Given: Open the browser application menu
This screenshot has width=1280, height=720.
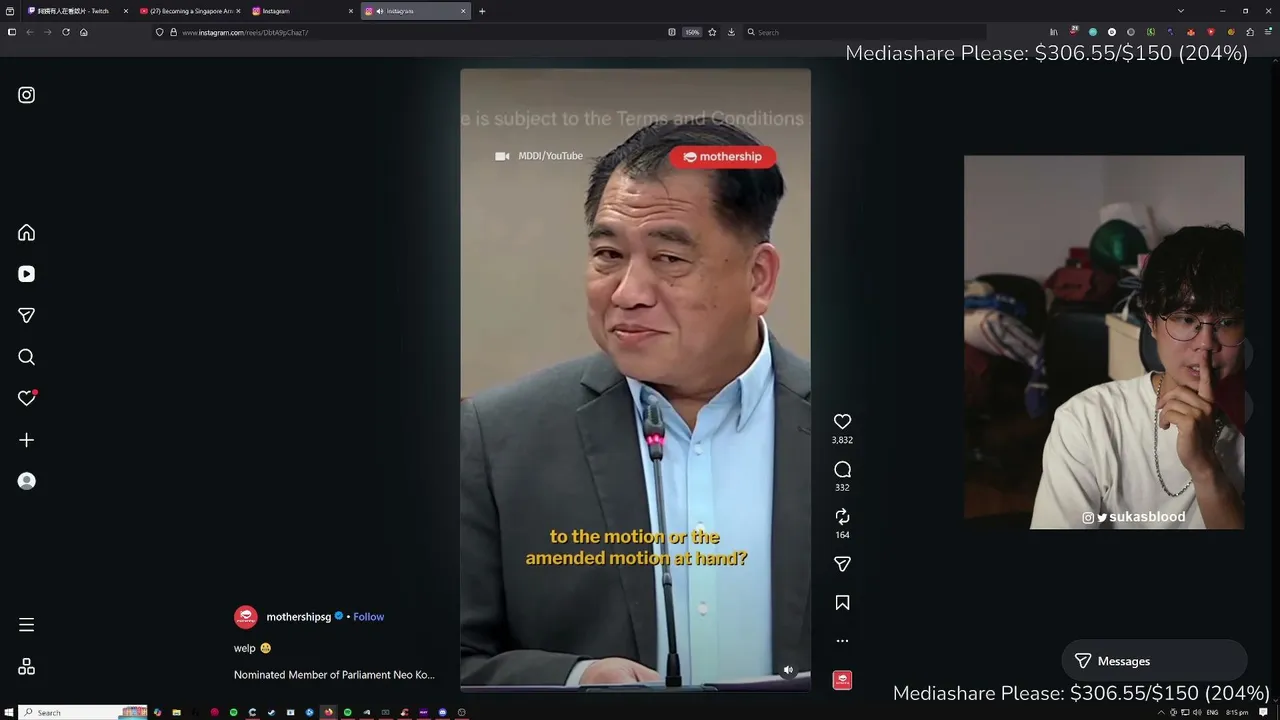Looking at the screenshot, I should pyautogui.click(x=1269, y=32).
